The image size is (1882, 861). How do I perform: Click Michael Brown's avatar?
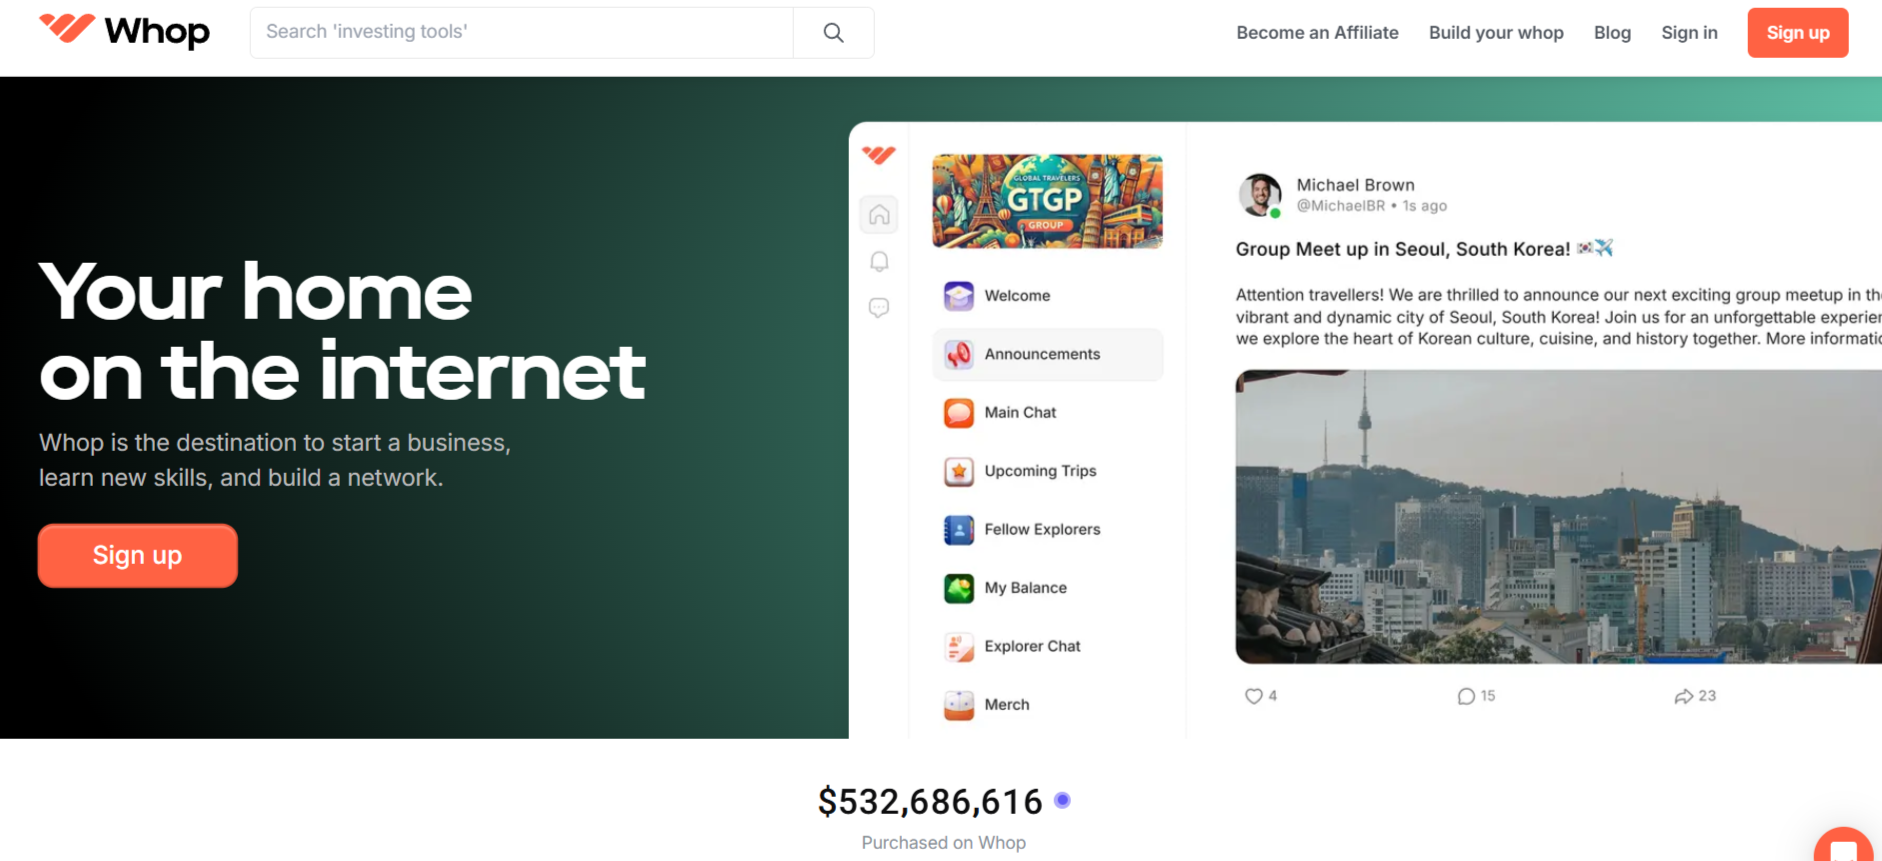point(1260,195)
